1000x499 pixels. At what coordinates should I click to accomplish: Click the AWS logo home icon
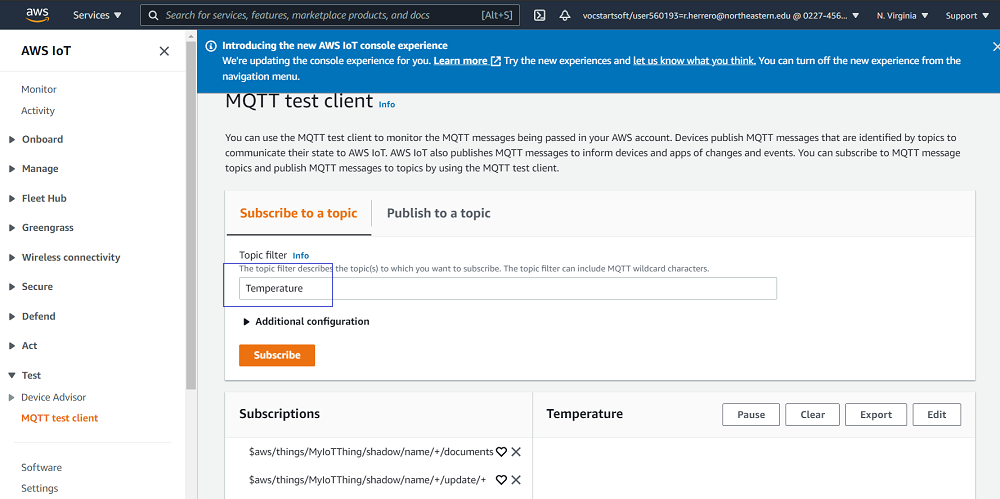click(x=38, y=15)
